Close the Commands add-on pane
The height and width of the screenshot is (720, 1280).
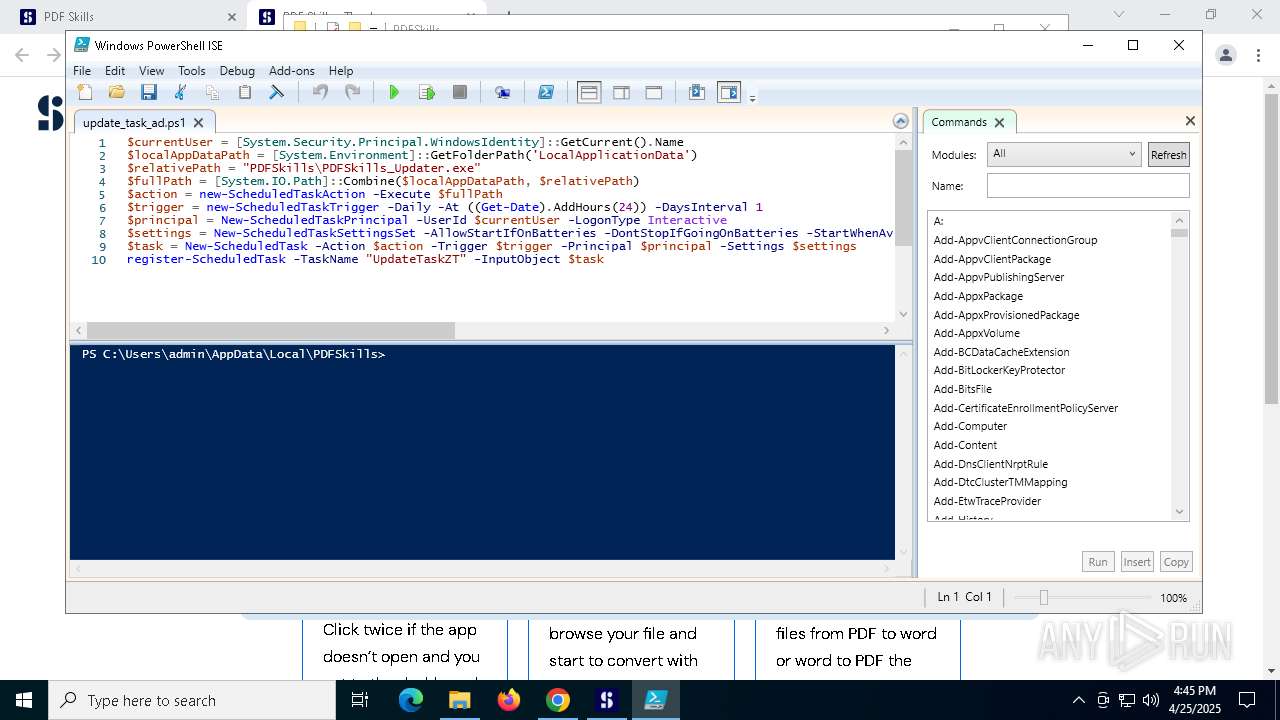1190,121
